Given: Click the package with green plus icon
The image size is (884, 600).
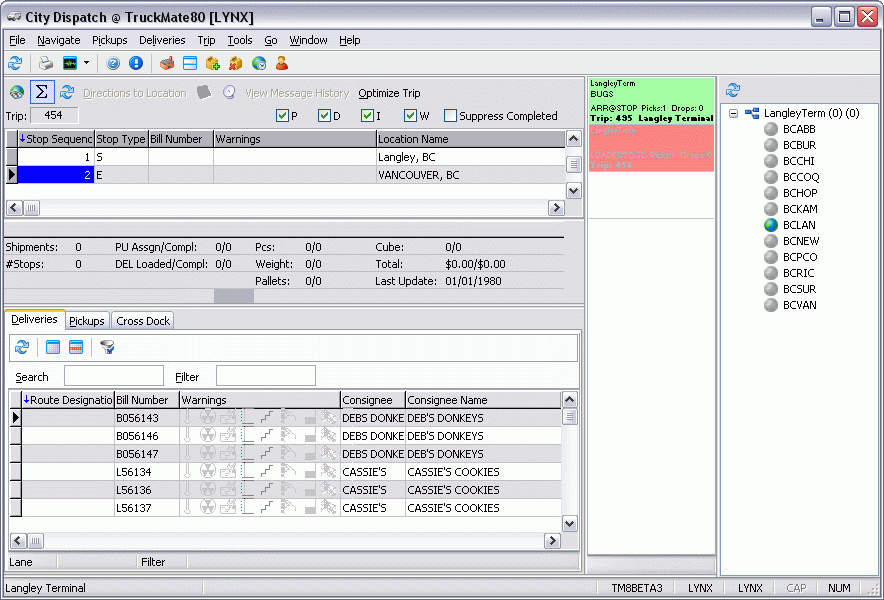Looking at the screenshot, I should pos(212,63).
